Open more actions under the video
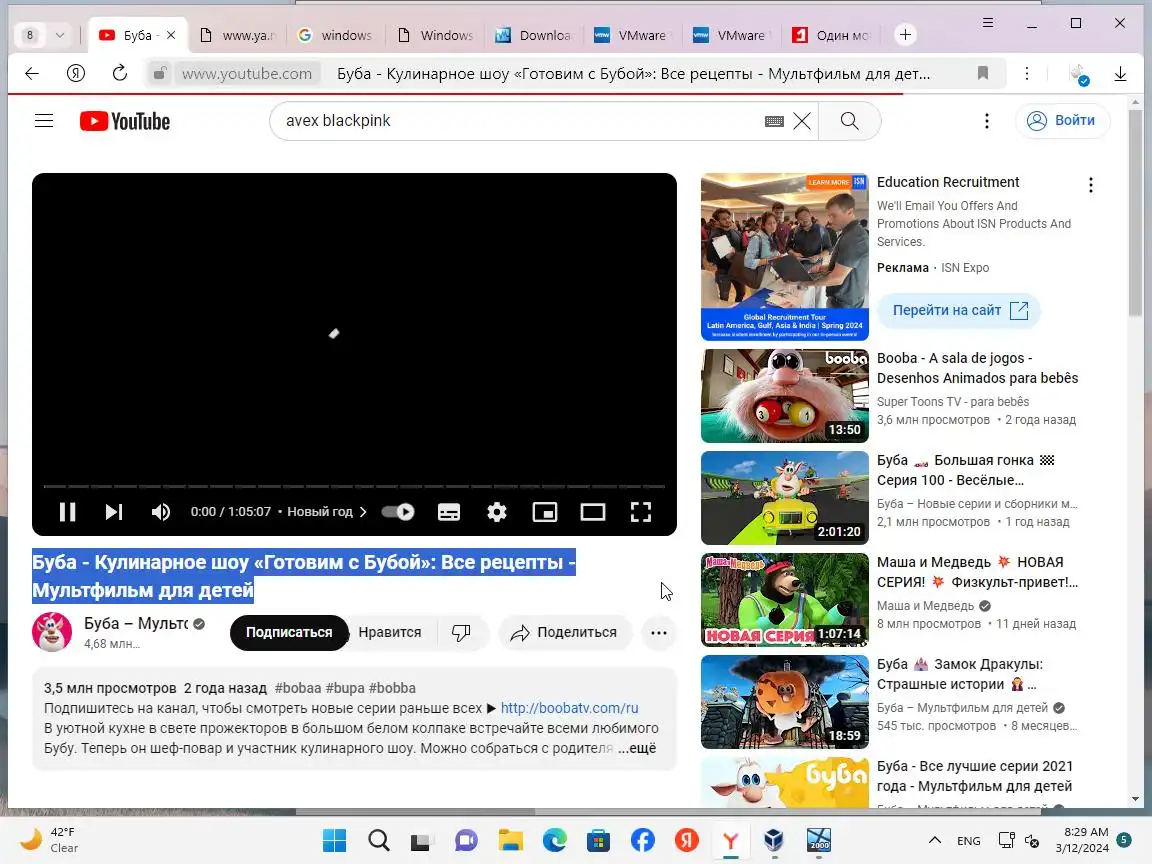This screenshot has height=864, width=1152. pos(659,633)
